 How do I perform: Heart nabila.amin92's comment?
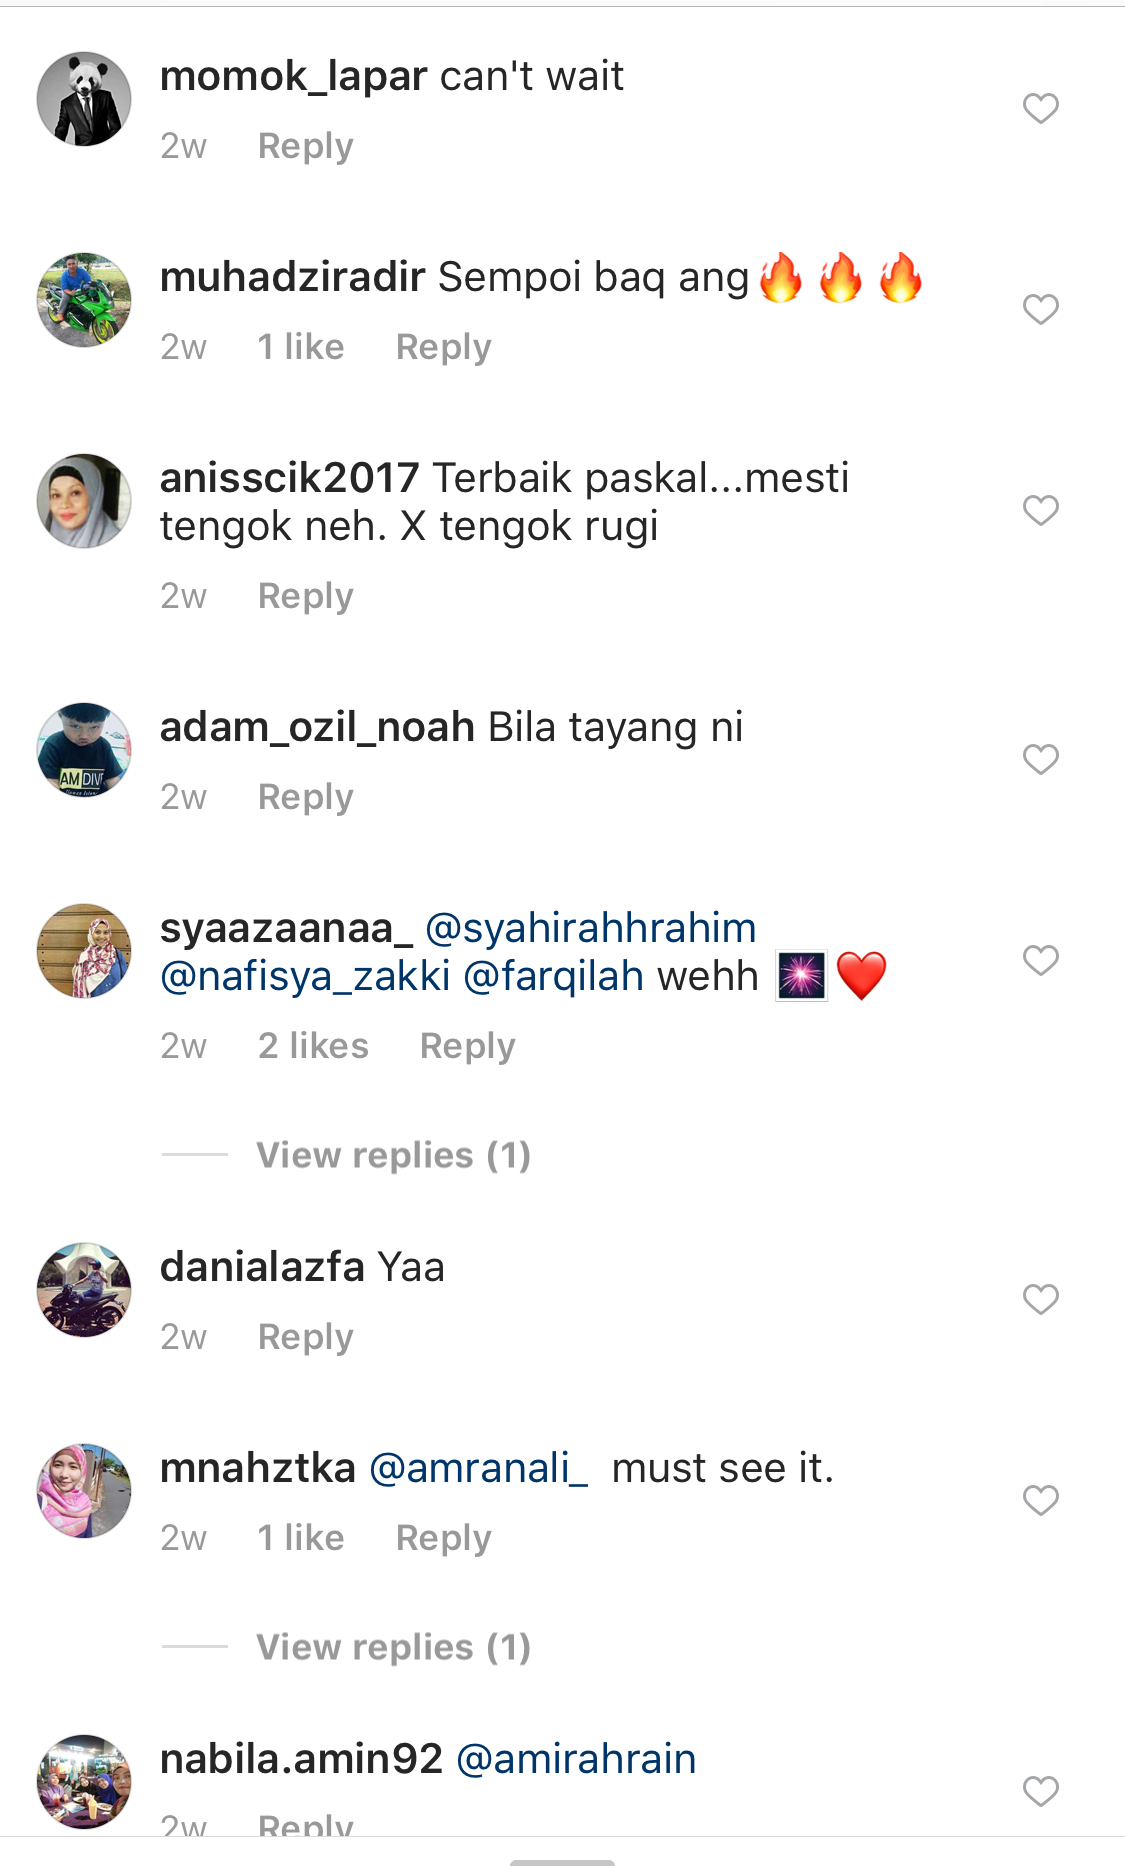[x=1040, y=1791]
